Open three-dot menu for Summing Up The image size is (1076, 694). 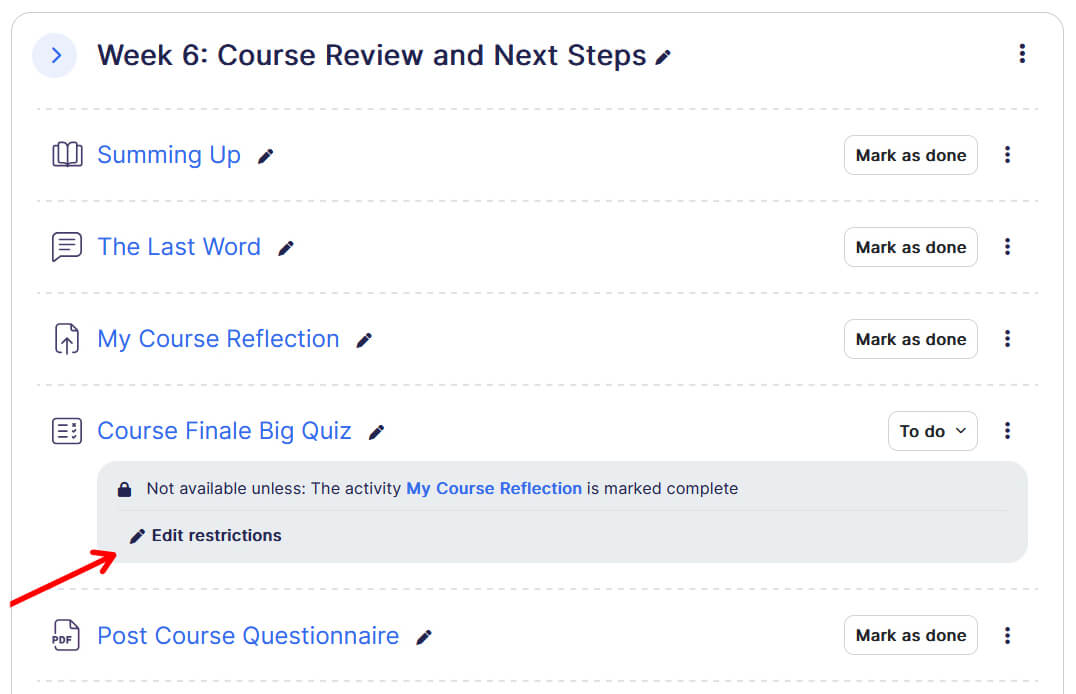coord(1007,155)
